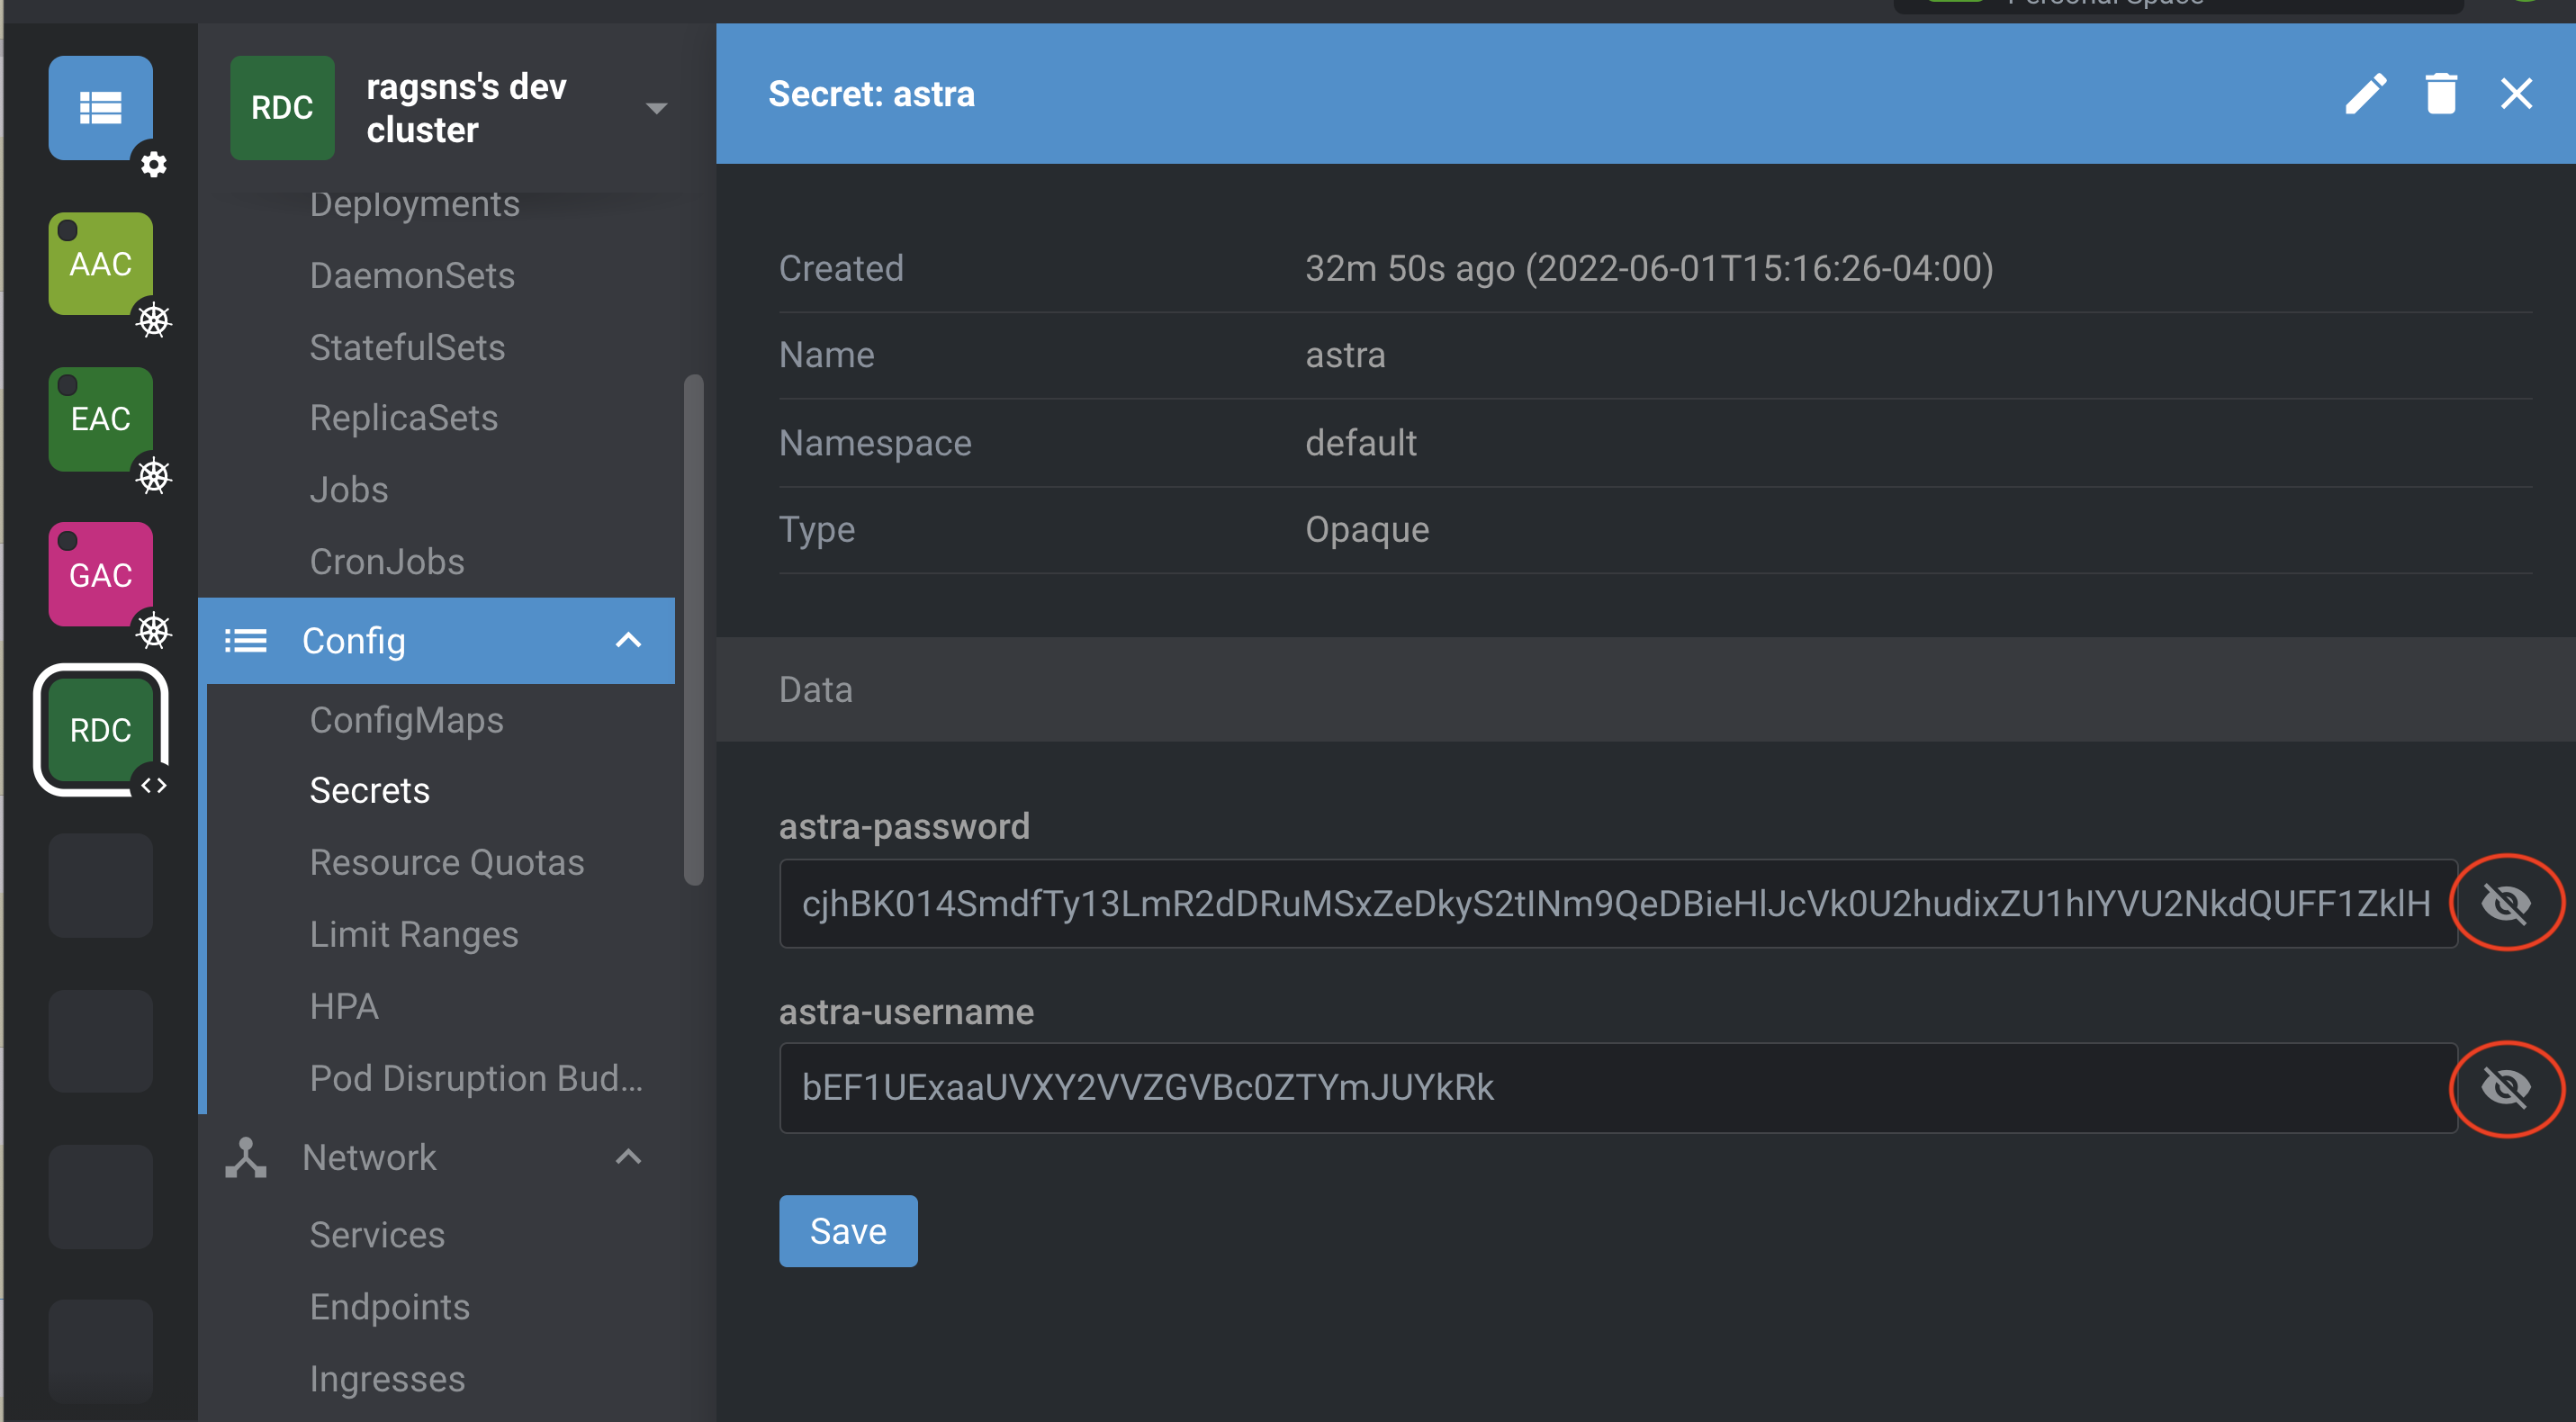The image size is (2576, 1422).
Task: Select the RDC cluster in hotbar
Action: pos(100,729)
